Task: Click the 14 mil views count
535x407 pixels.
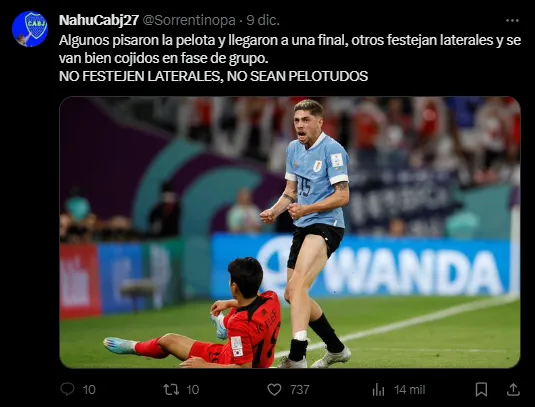Action: 409,390
